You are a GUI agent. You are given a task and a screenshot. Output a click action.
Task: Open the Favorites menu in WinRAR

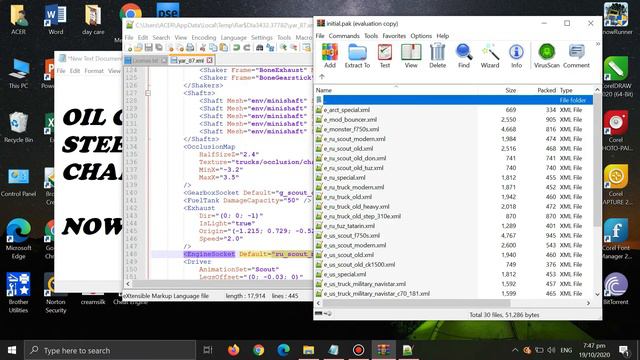pos(394,36)
